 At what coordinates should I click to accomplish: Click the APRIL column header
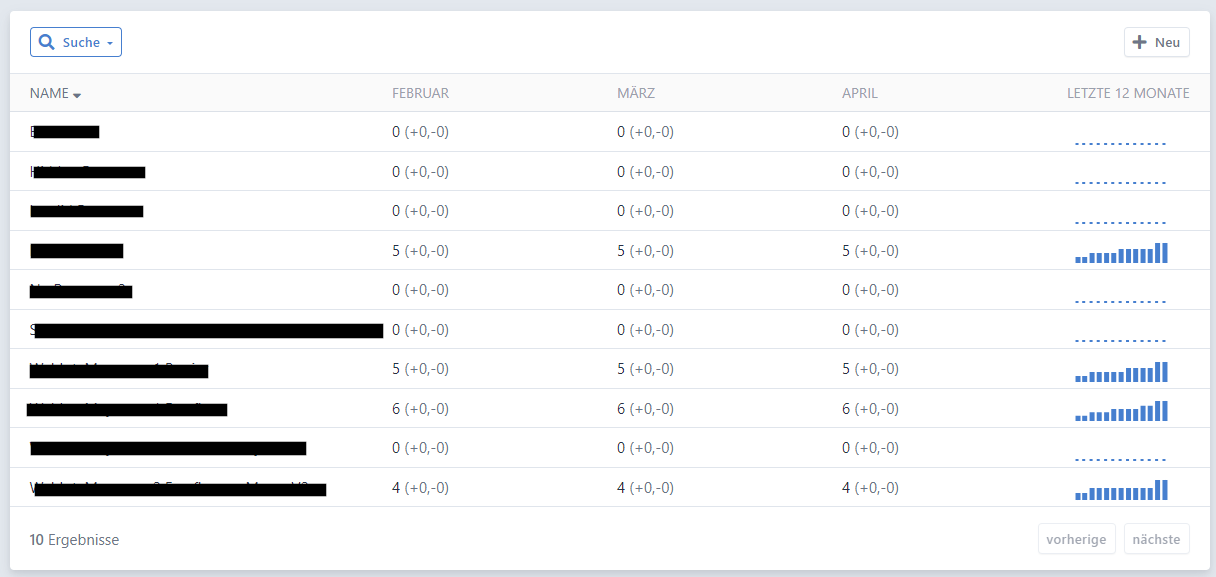[859, 93]
